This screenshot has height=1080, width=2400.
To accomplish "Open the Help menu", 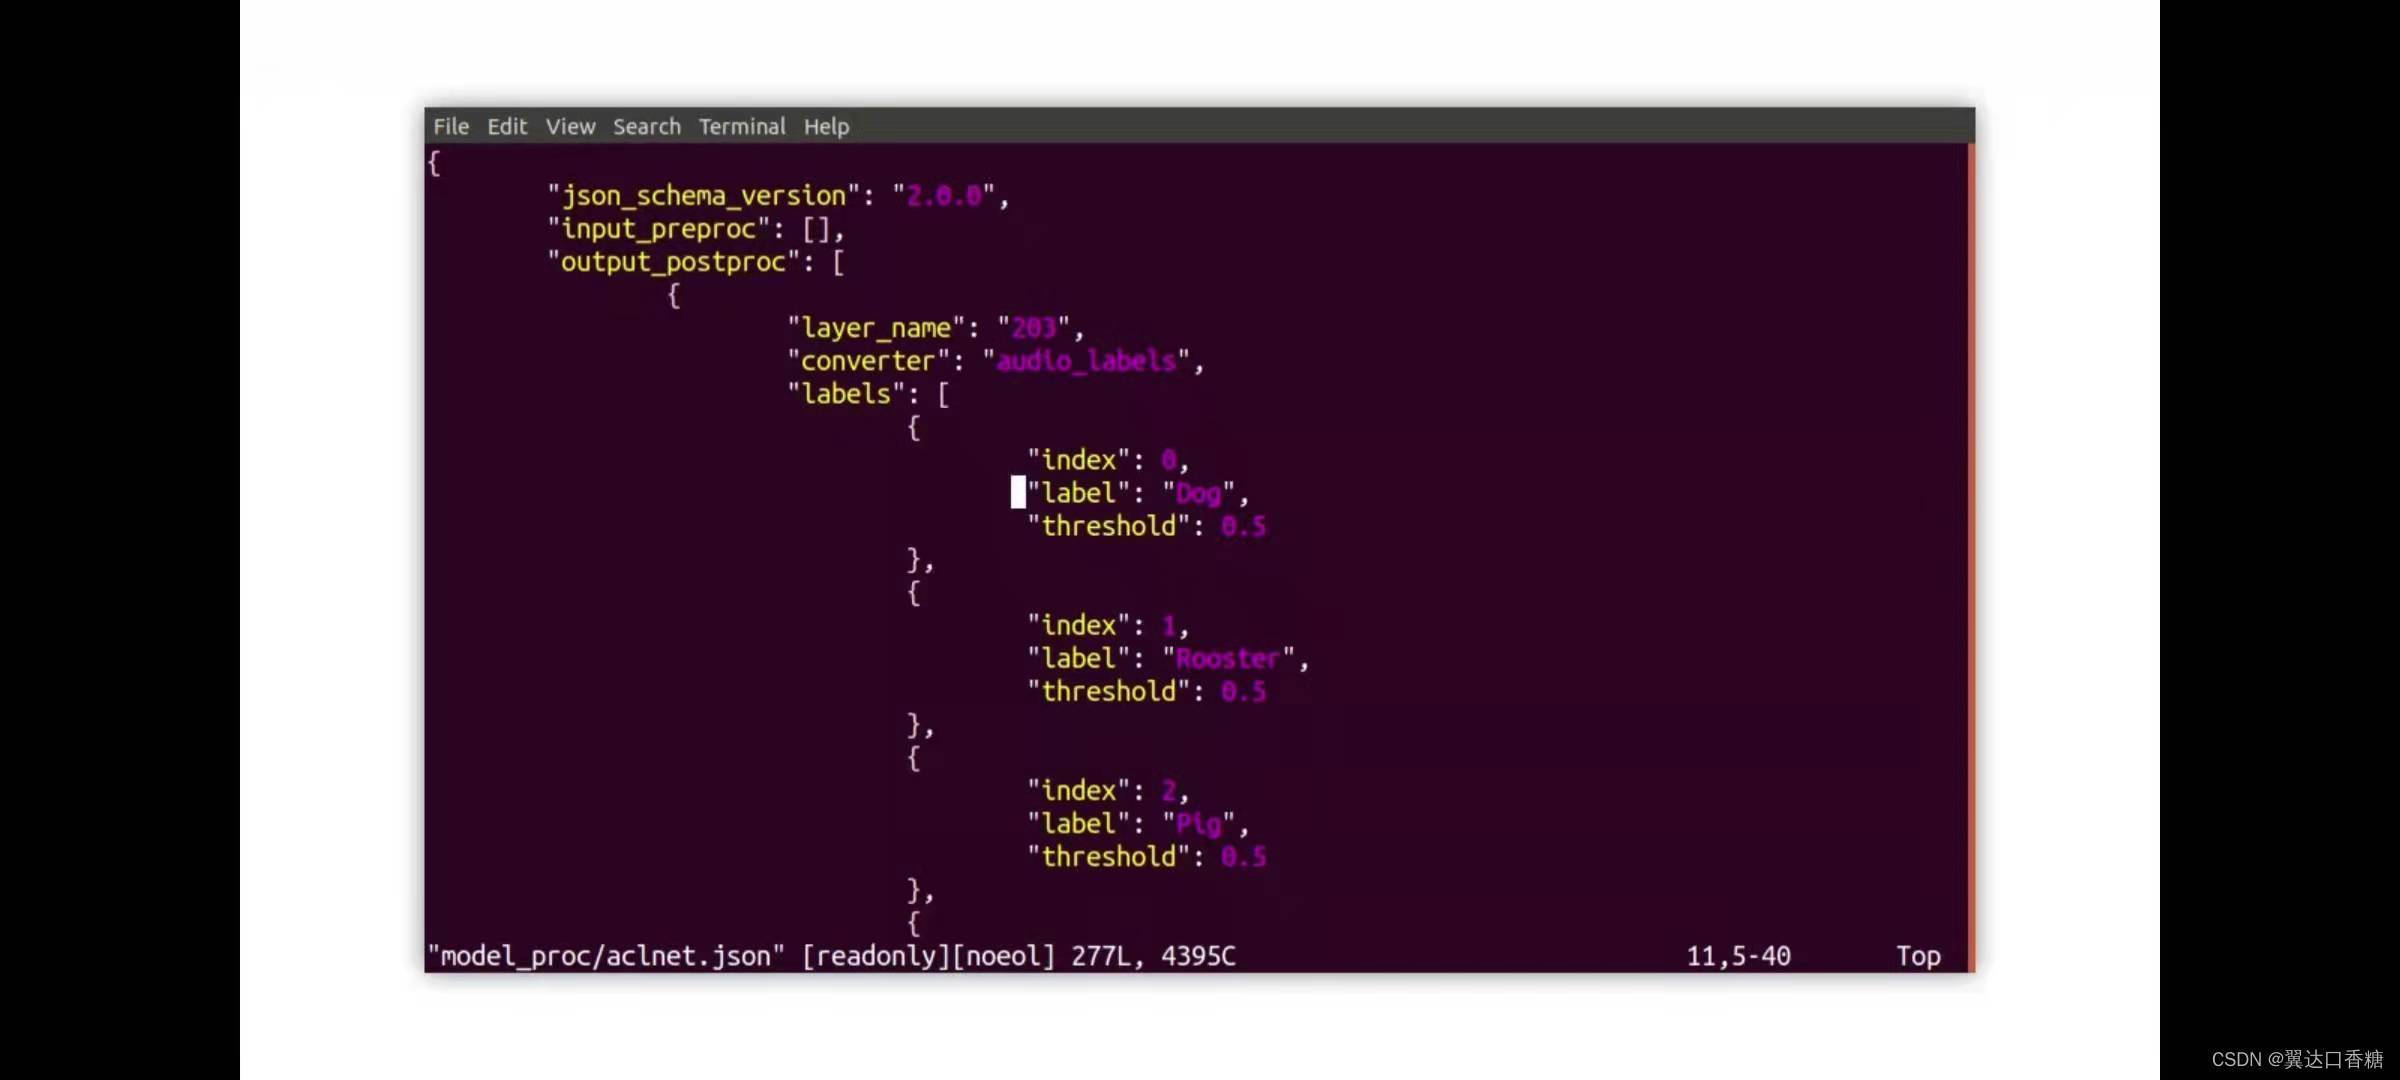I will click(x=826, y=127).
